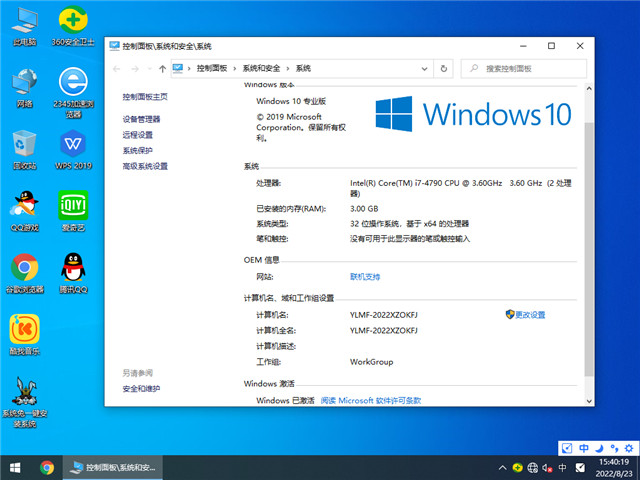Go up one level arrow
640x480 pixels.
point(162,69)
